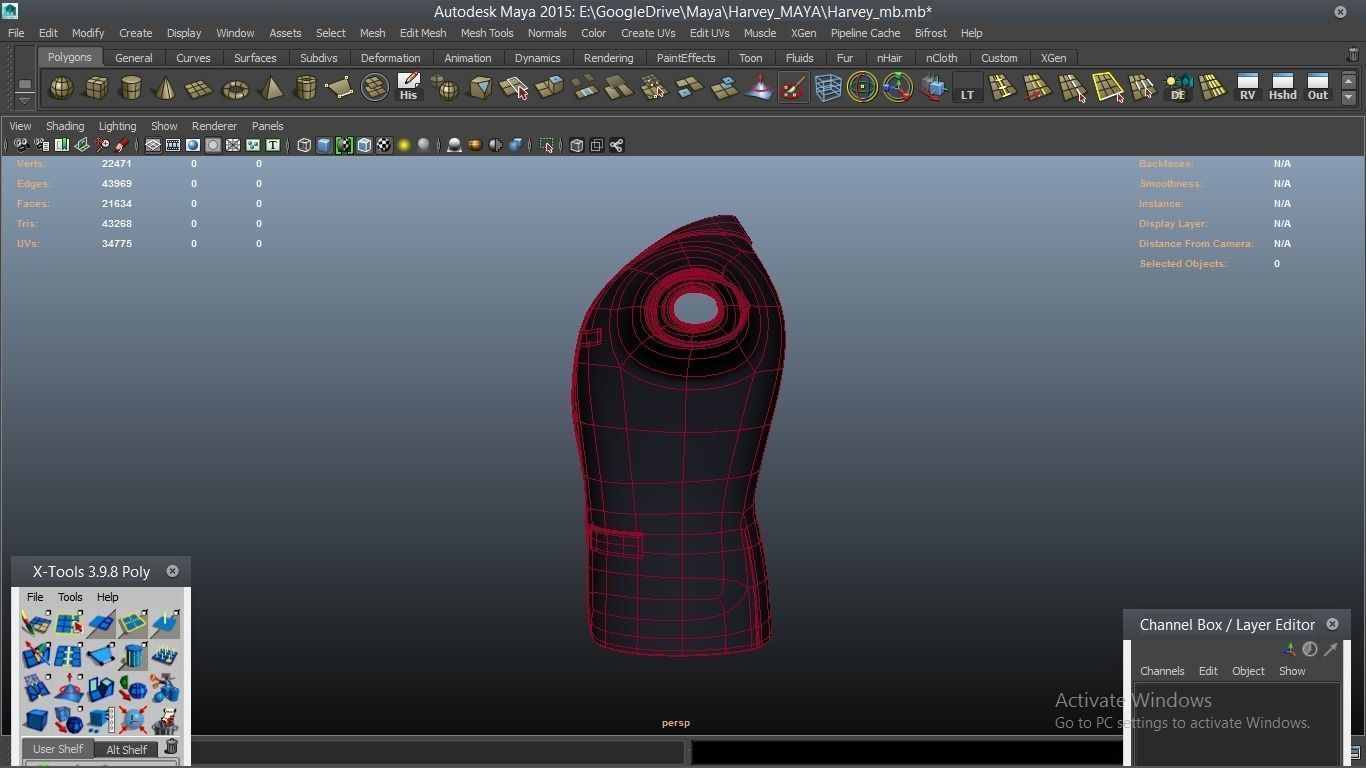Click the X-Tools cylinder icon
This screenshot has height=768, width=1366.
point(133,657)
